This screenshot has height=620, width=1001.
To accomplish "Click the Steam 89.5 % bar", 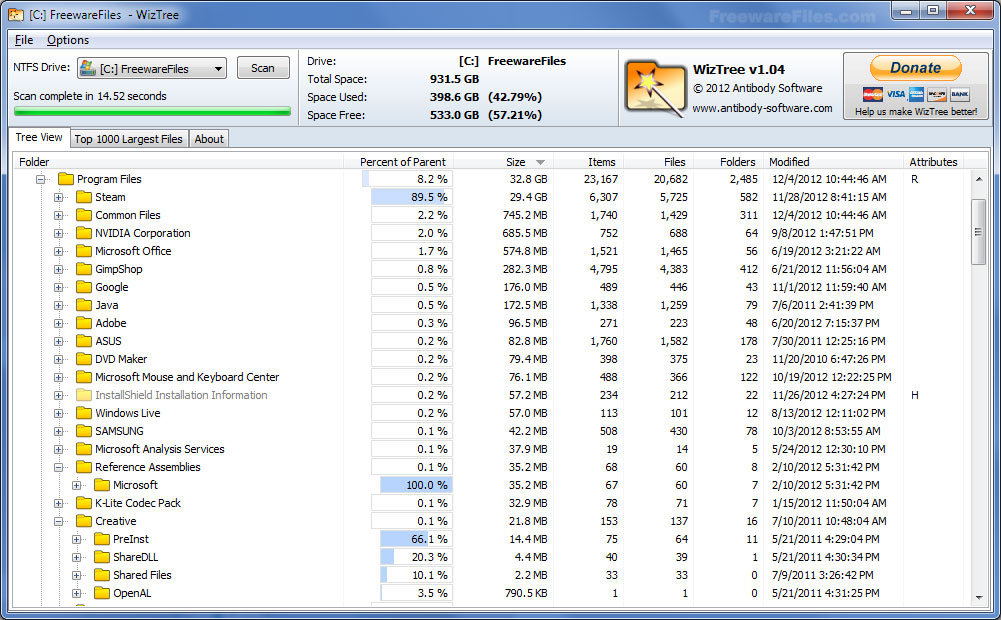I will coord(410,197).
